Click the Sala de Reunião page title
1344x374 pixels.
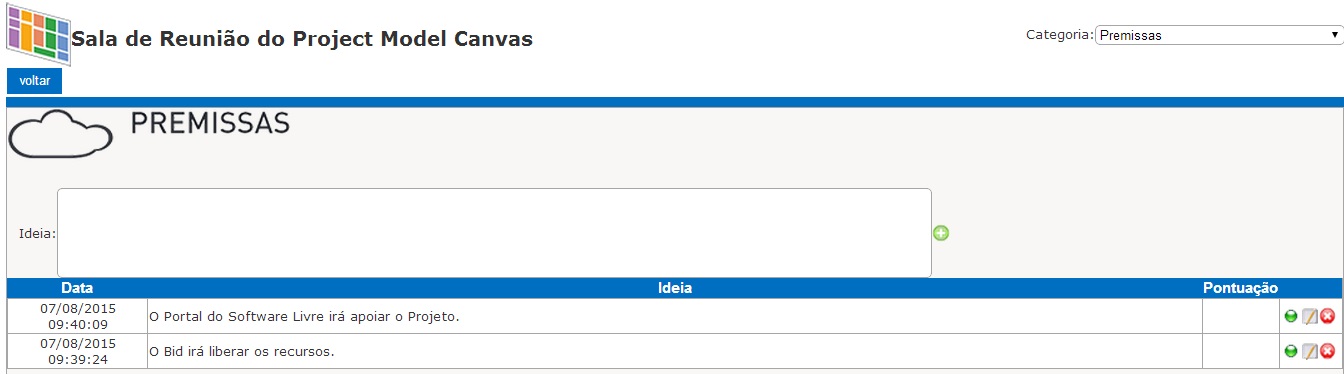point(302,39)
